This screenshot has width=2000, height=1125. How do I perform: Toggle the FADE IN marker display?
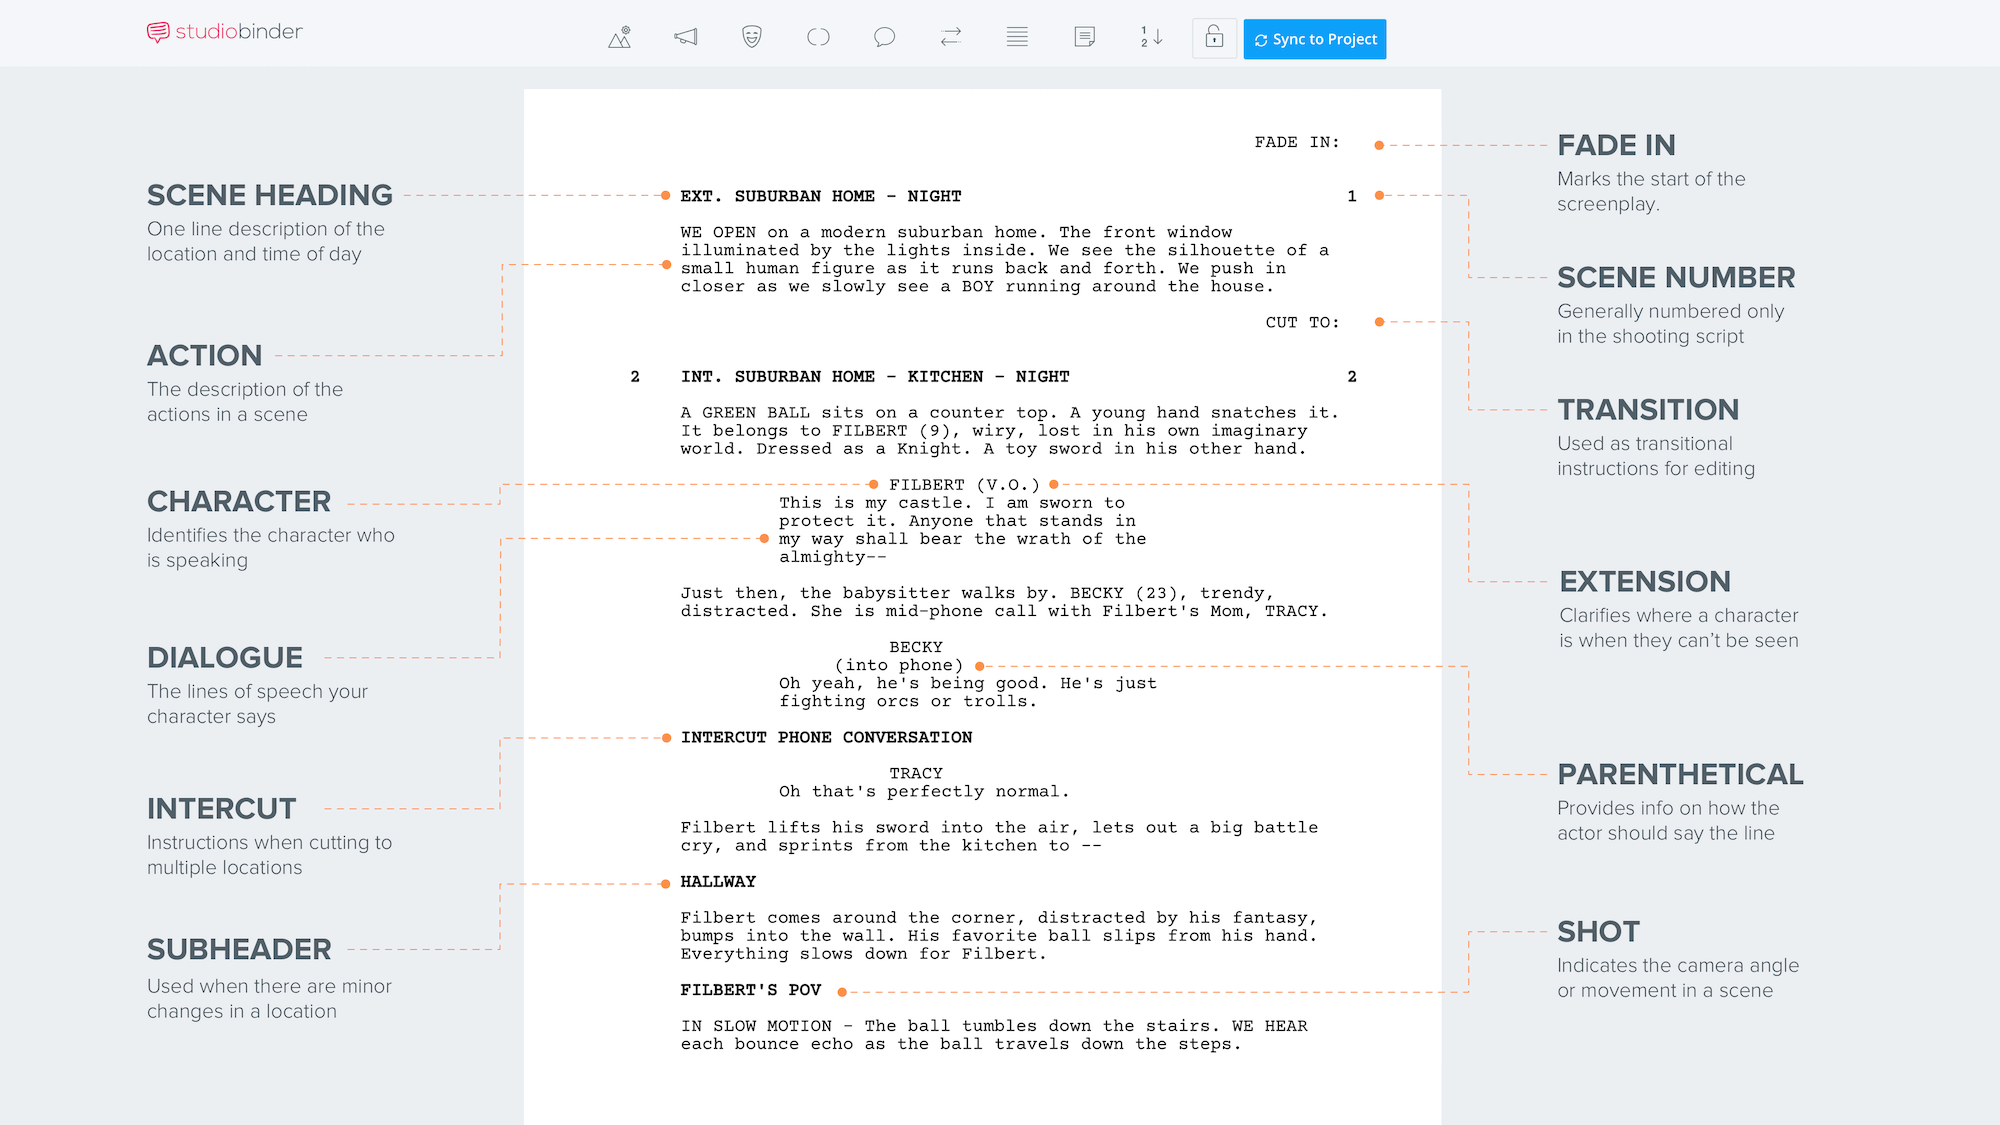pyautogui.click(x=1380, y=141)
